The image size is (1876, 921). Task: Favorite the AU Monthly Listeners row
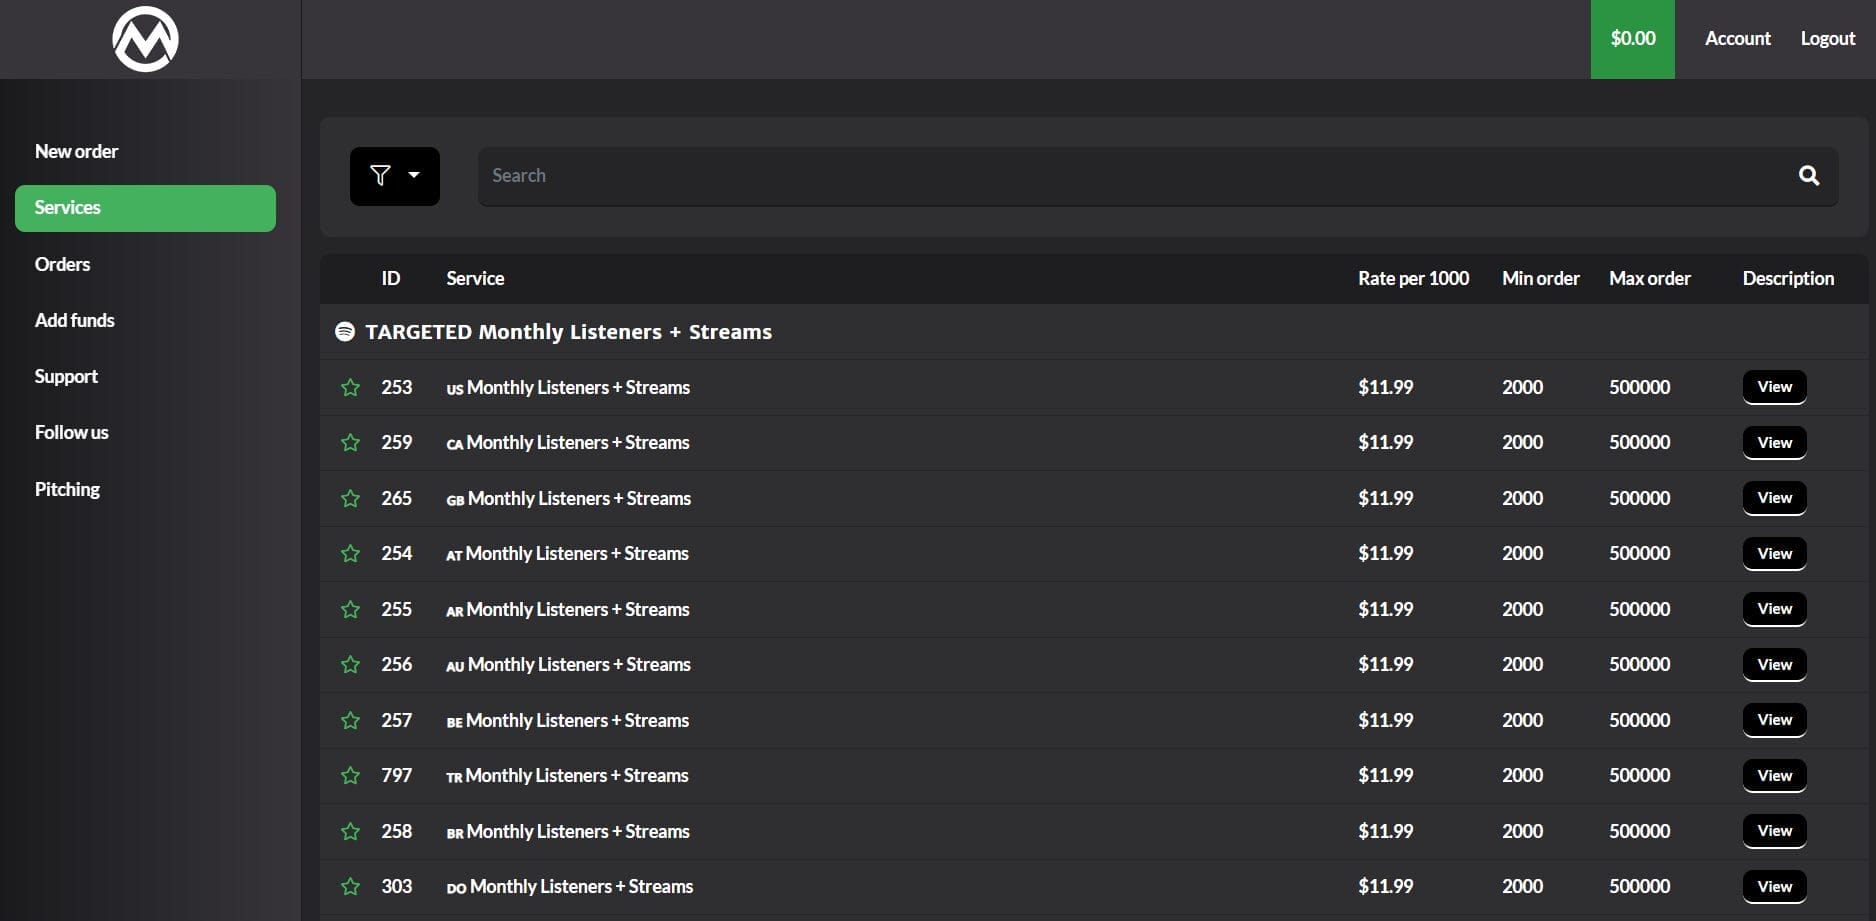pos(350,665)
